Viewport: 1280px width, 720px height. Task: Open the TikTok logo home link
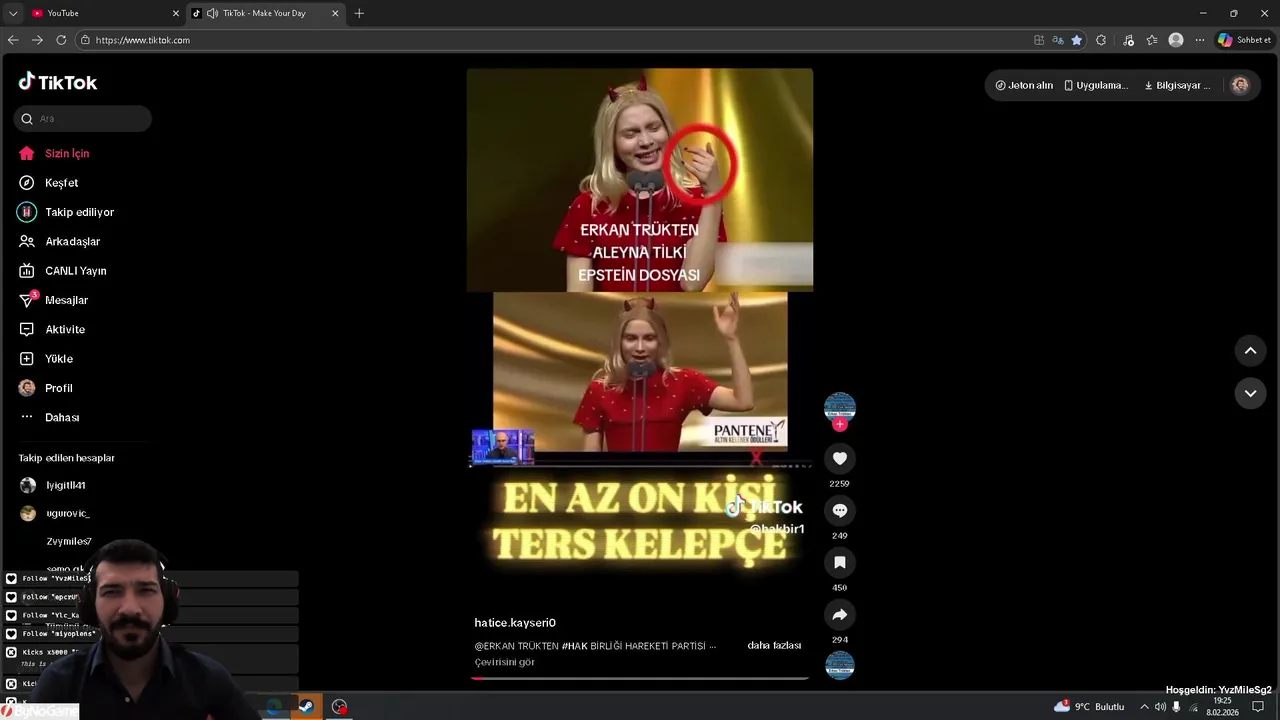(58, 82)
